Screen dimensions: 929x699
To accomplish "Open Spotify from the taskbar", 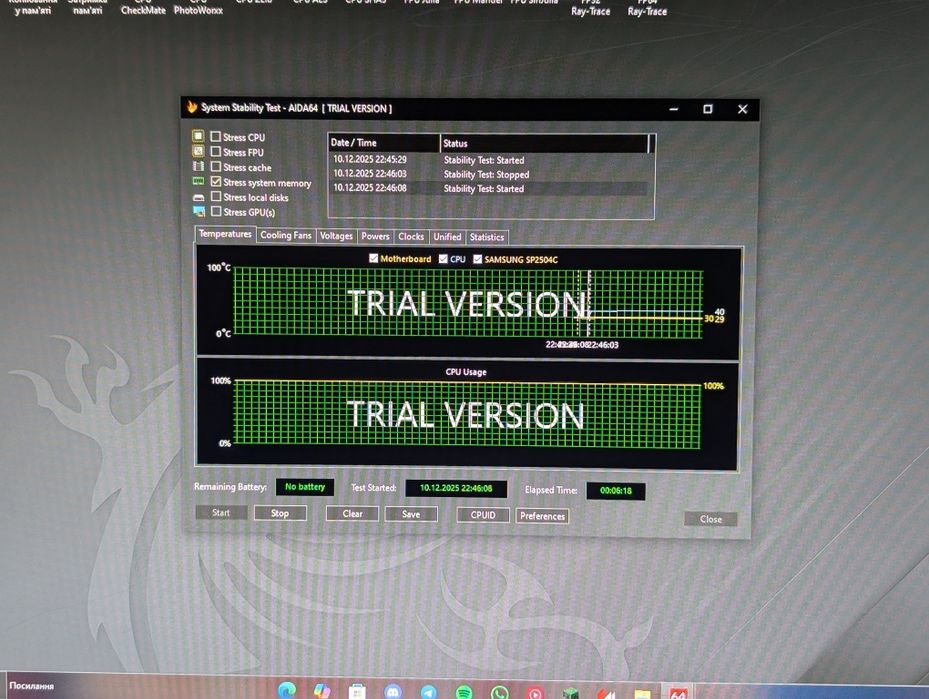I will pyautogui.click(x=464, y=692).
